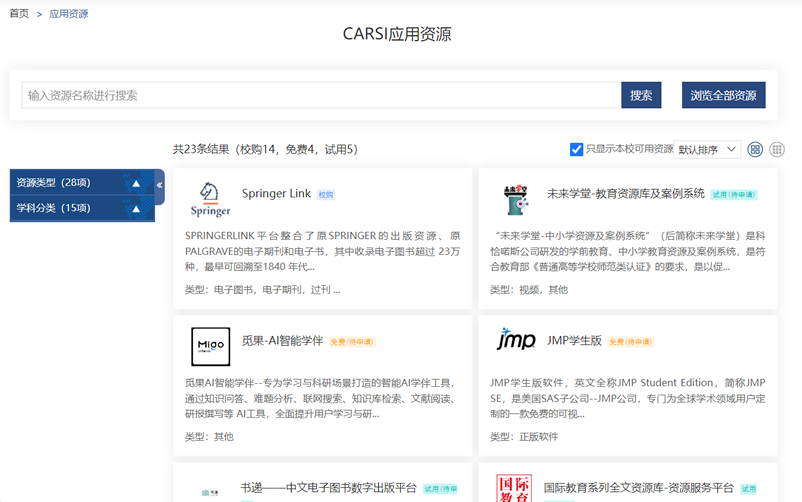
Task: Go to 首页 in the breadcrumb
Action: pos(19,14)
